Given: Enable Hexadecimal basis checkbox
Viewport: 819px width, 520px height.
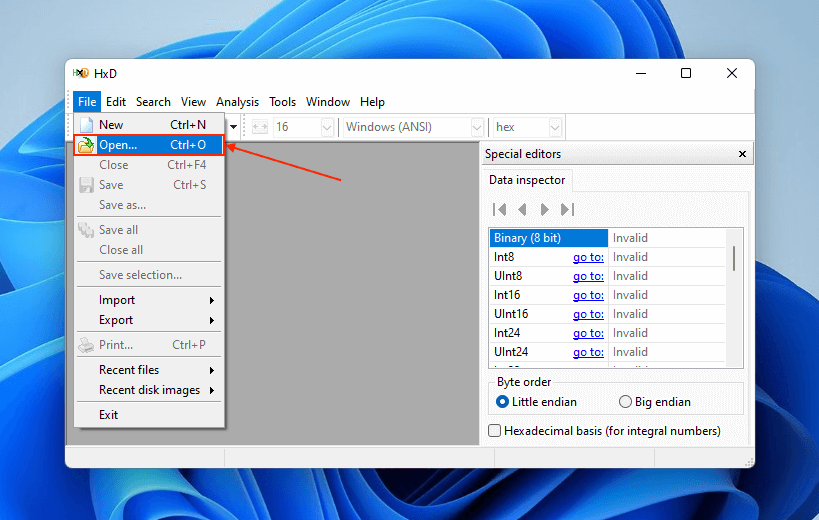Looking at the screenshot, I should 494,431.
